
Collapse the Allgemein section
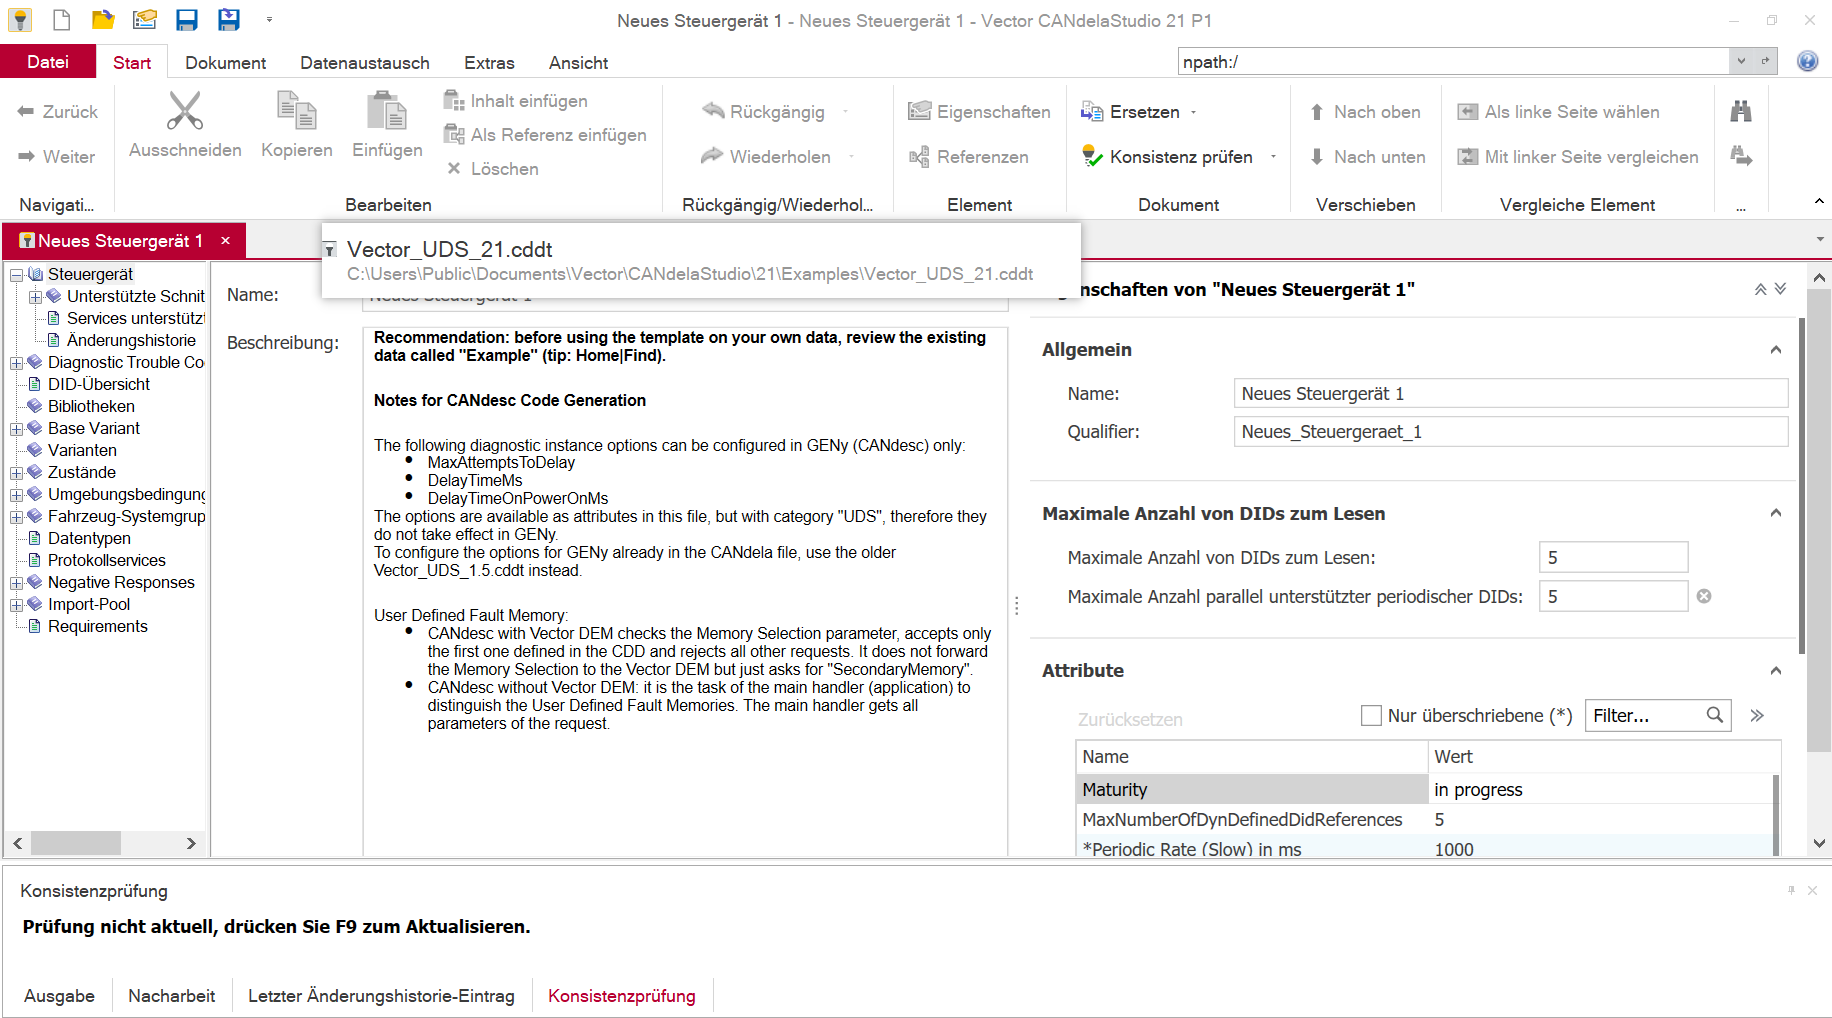coord(1776,350)
